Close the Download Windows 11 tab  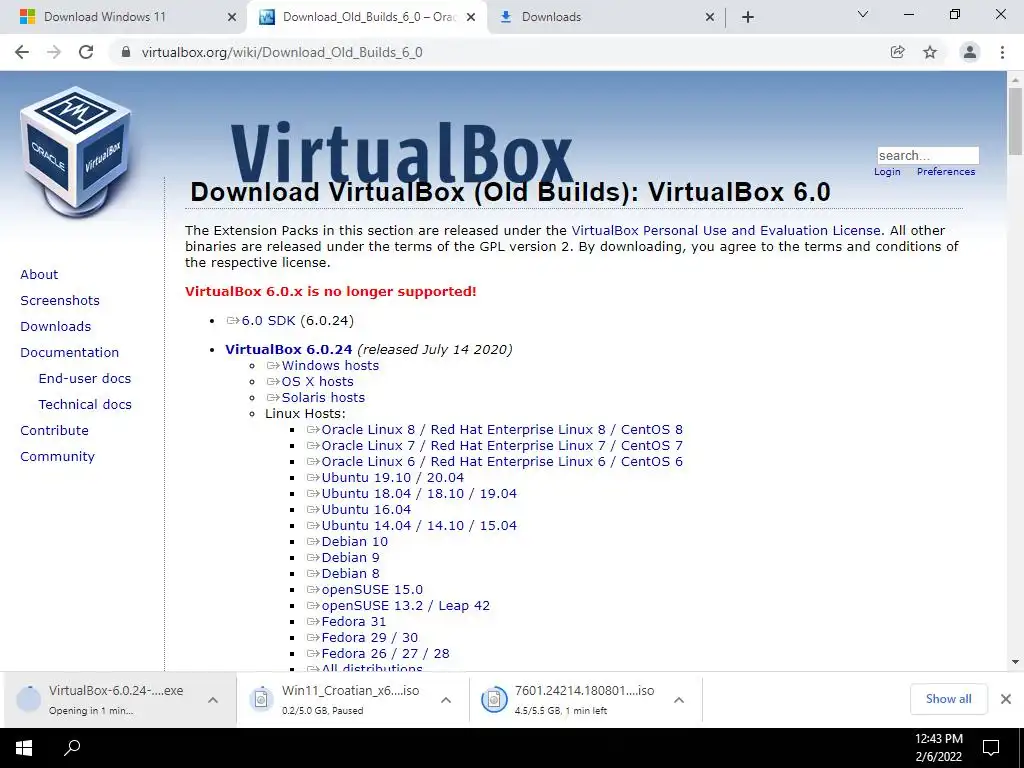point(232,17)
